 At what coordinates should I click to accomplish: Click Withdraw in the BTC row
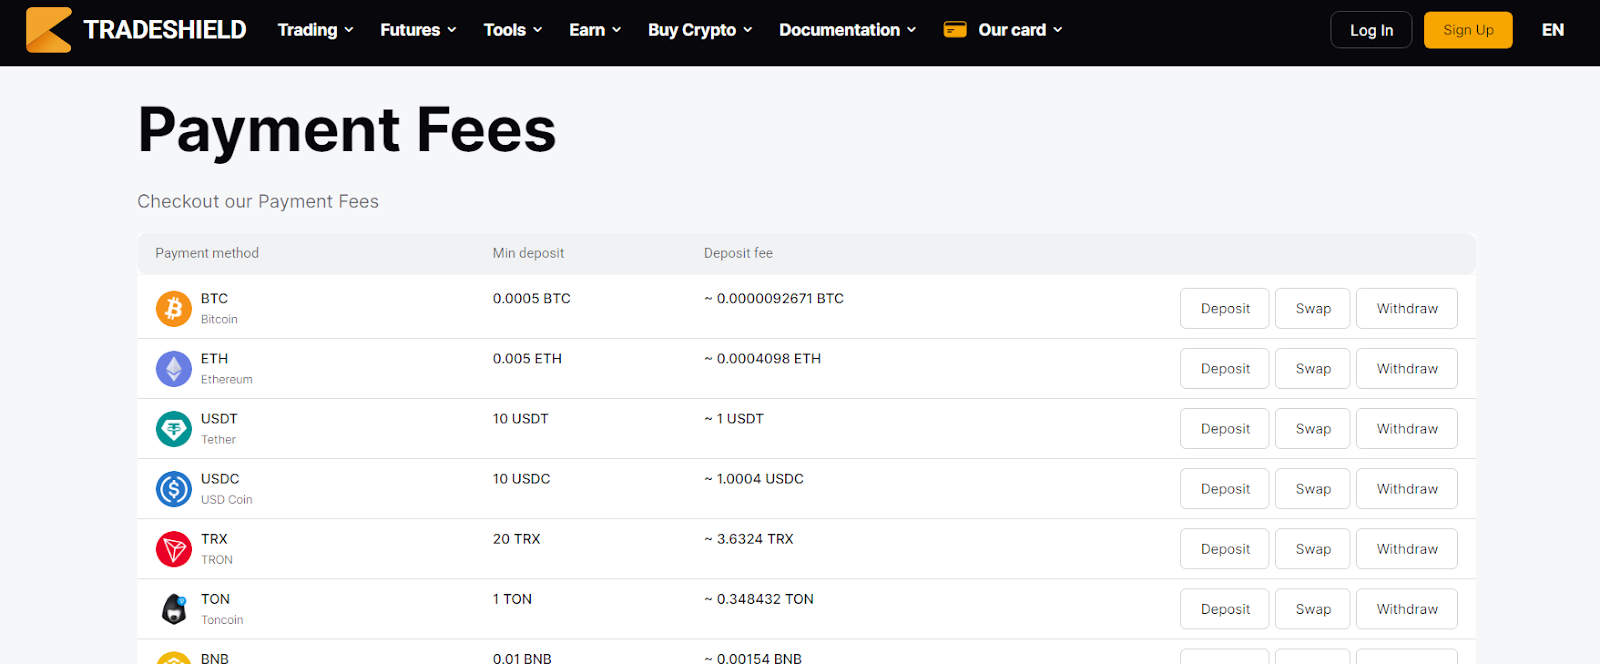click(x=1407, y=308)
